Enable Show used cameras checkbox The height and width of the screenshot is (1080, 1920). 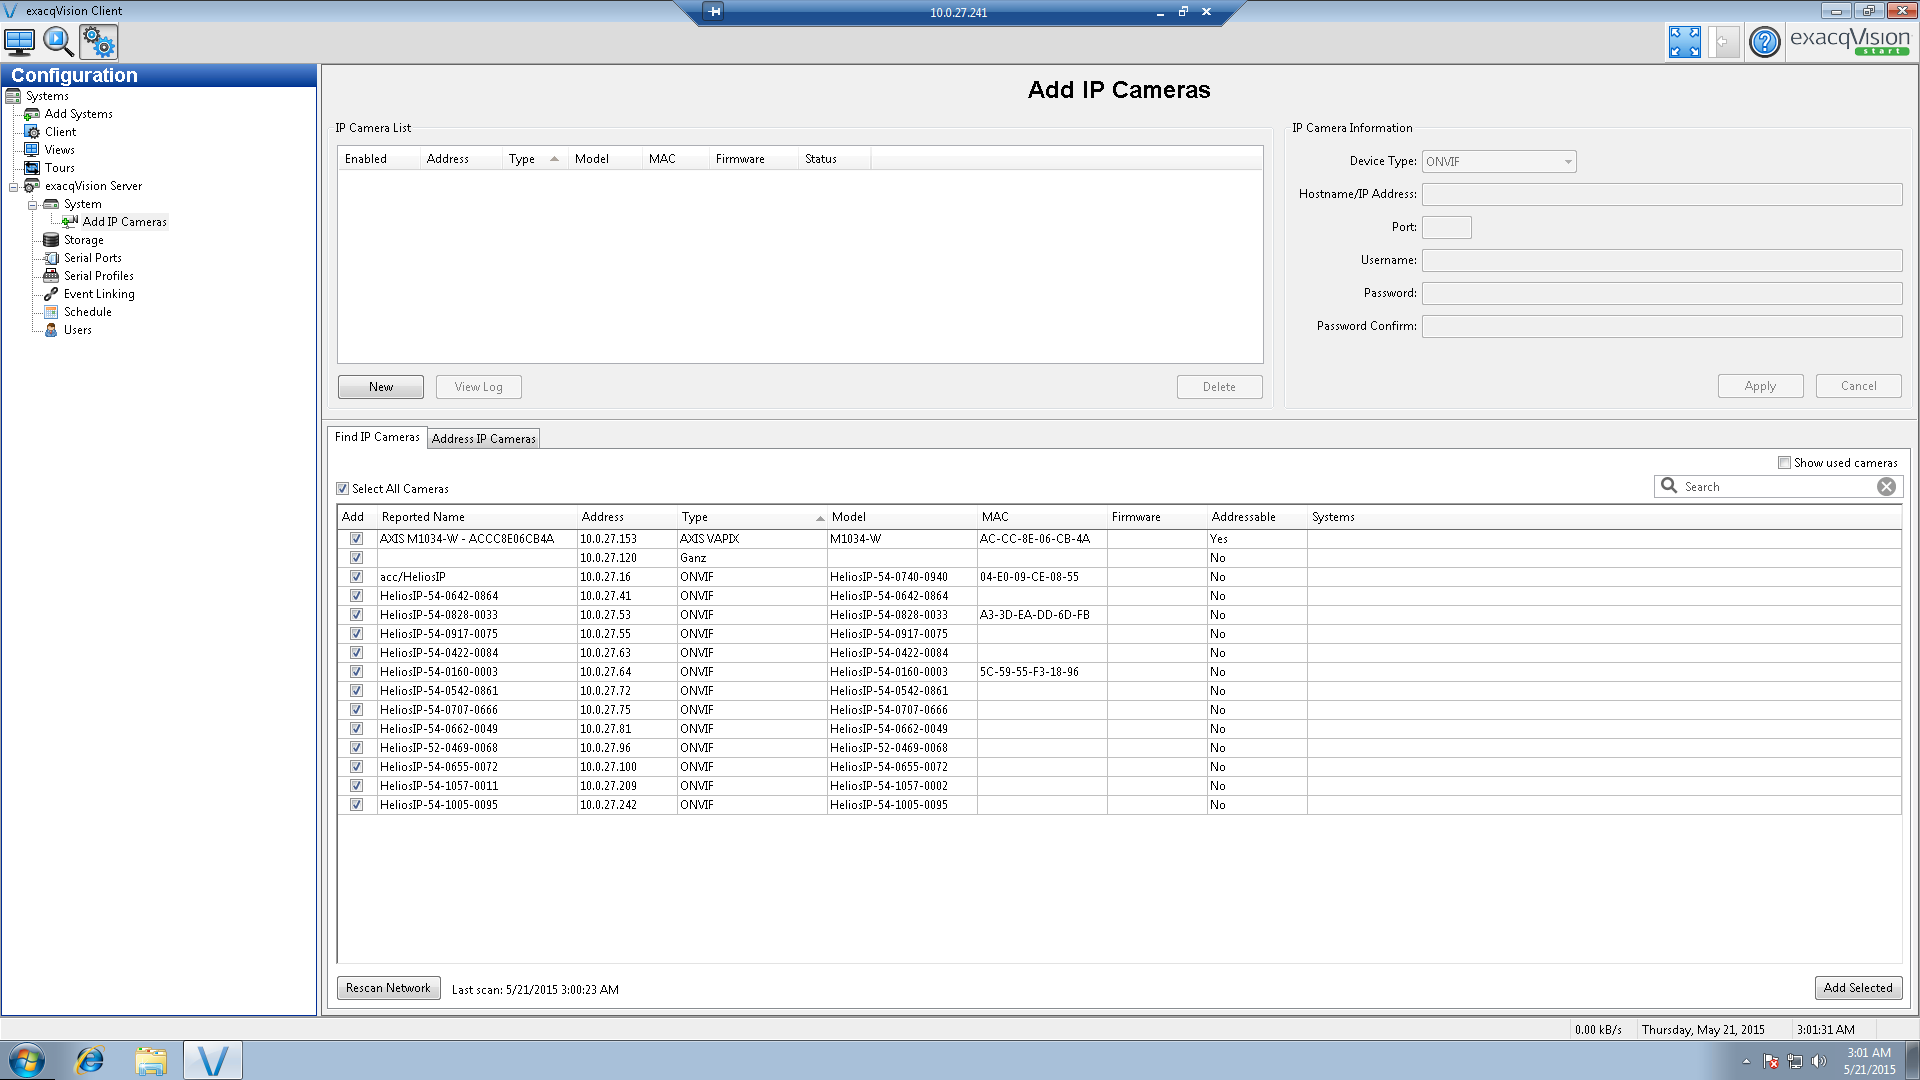[1784, 463]
